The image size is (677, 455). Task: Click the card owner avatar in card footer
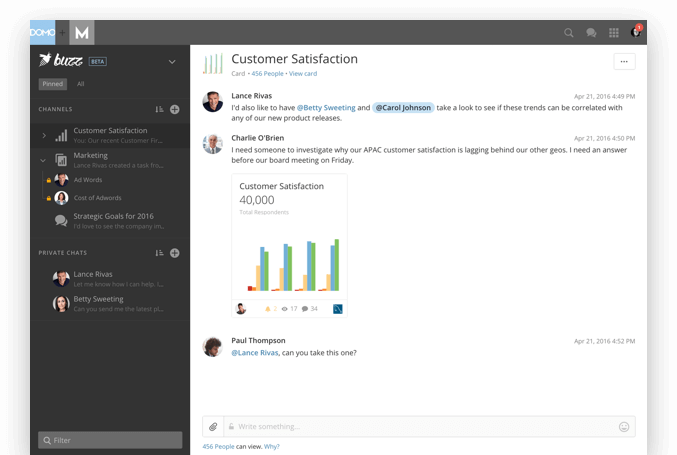[241, 309]
